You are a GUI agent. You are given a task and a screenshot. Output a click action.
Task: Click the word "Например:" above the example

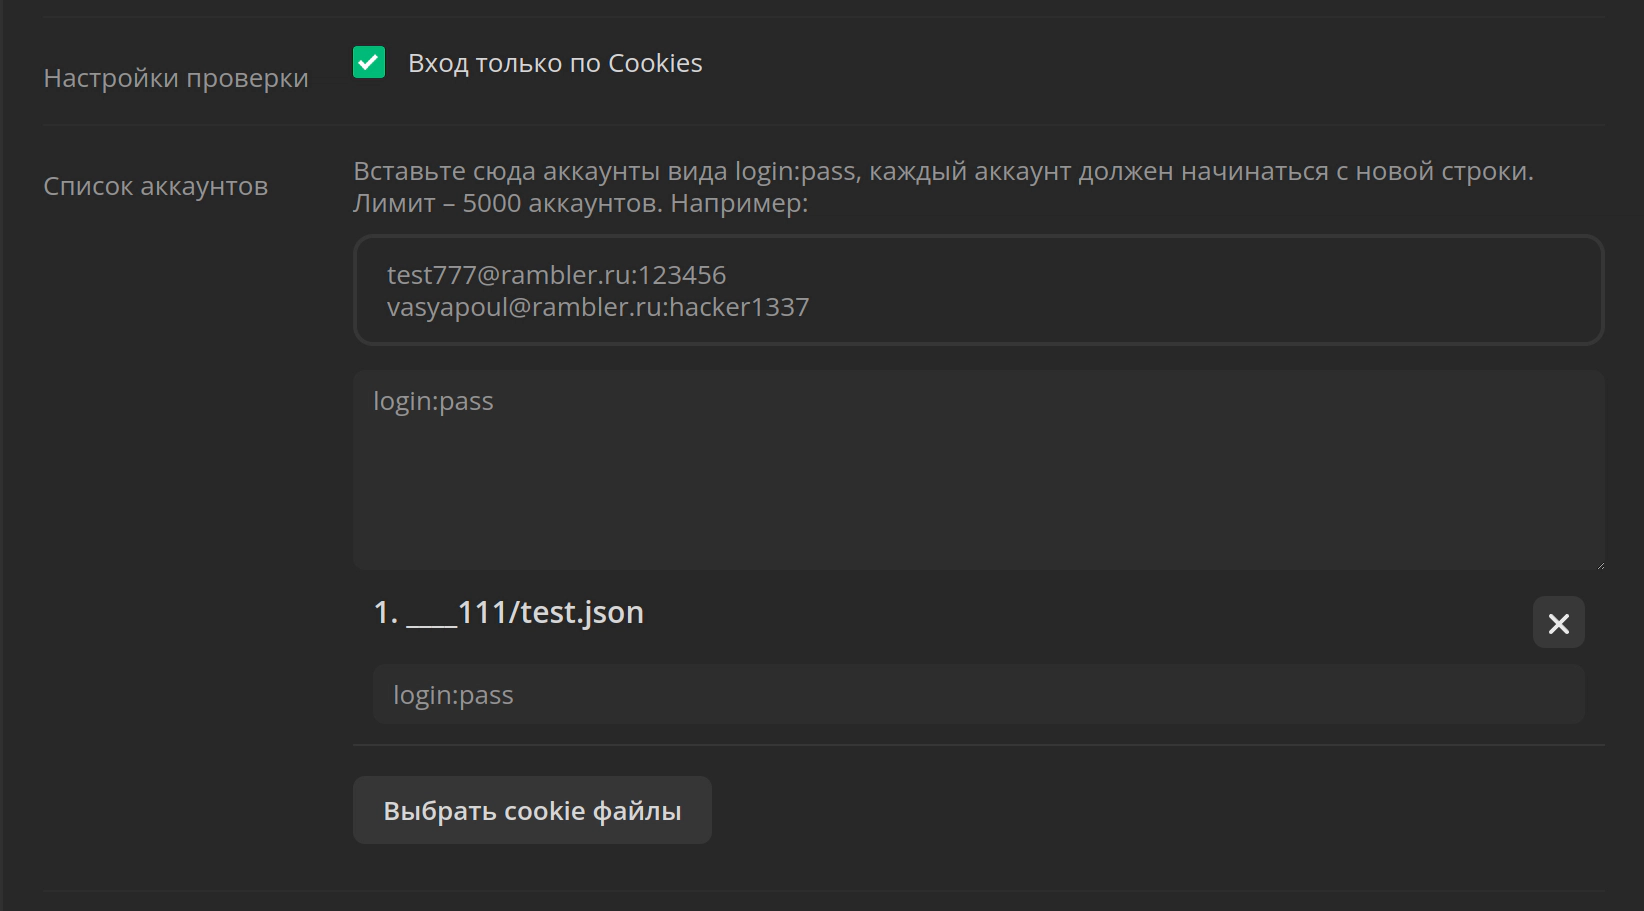pyautogui.click(x=739, y=203)
